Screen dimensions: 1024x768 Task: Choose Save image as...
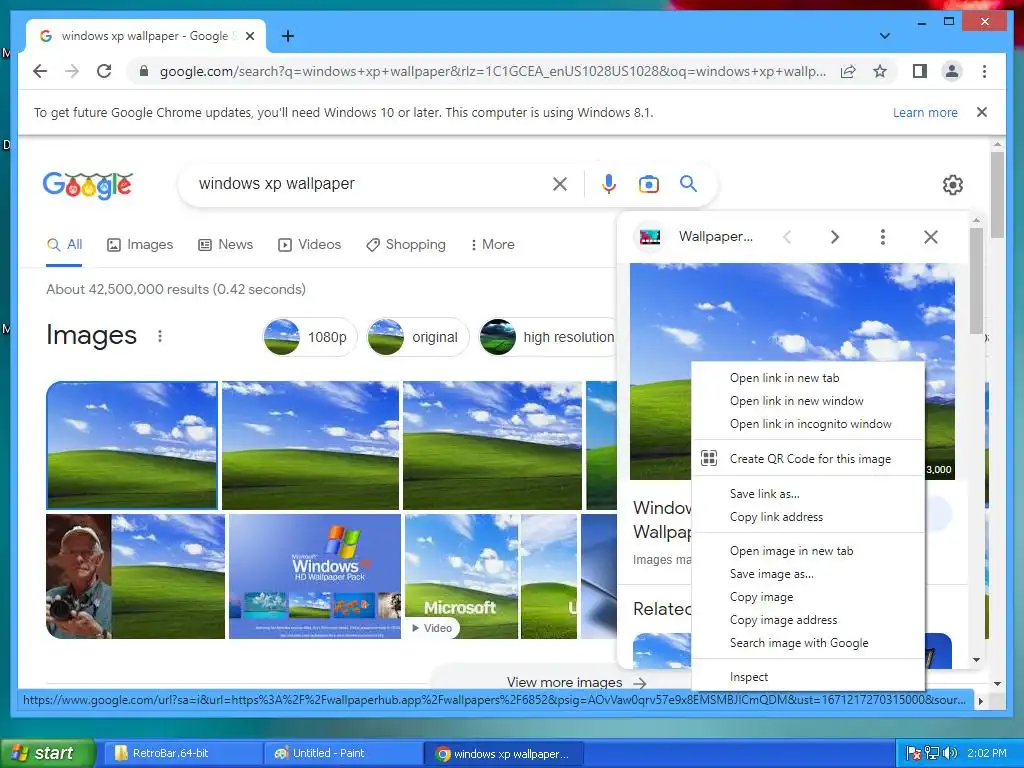[808, 574]
